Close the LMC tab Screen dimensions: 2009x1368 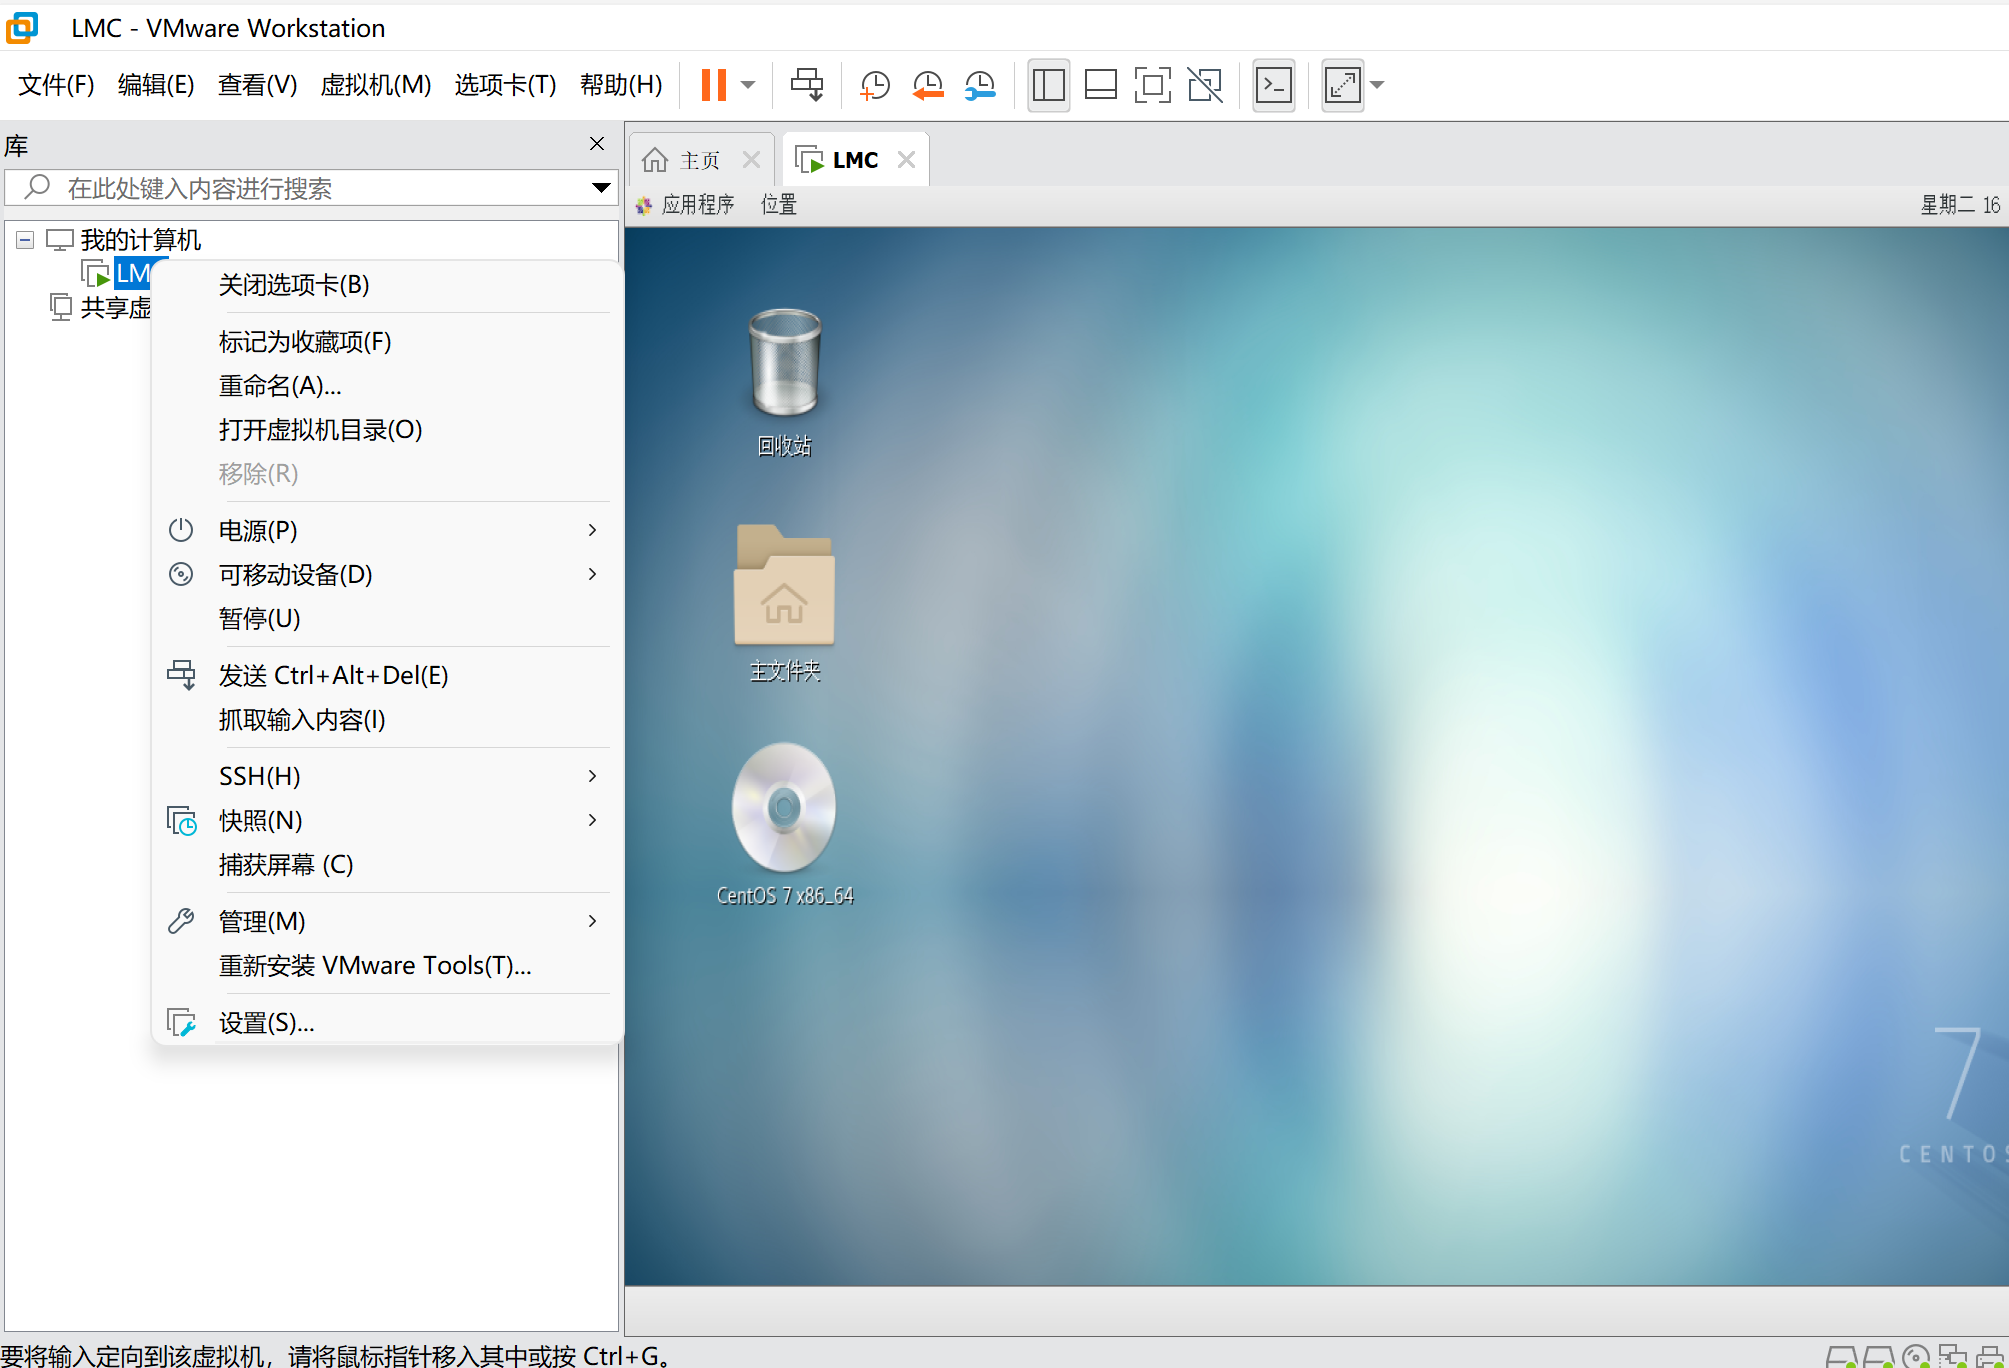(906, 160)
